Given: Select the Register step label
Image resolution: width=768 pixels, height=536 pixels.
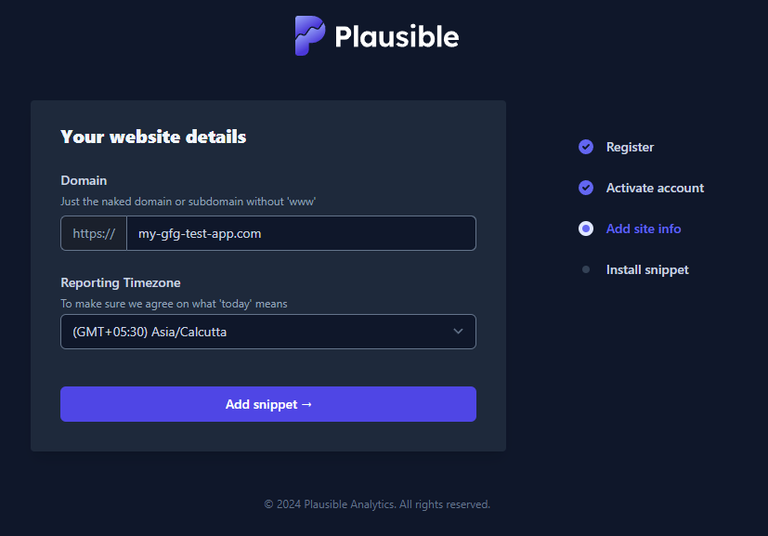Looking at the screenshot, I should click(629, 147).
